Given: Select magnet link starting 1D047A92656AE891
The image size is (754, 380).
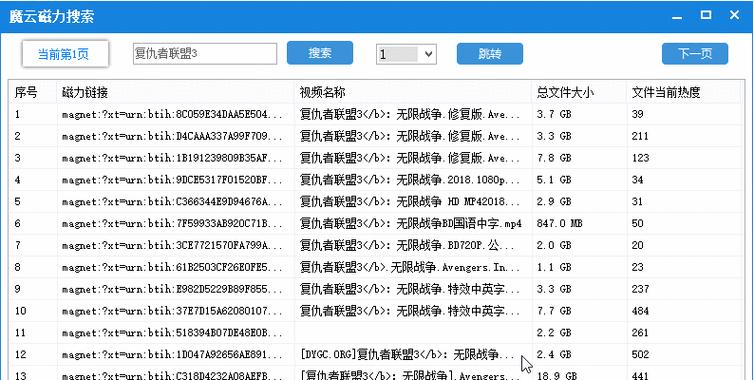Looking at the screenshot, I should tap(172, 355).
